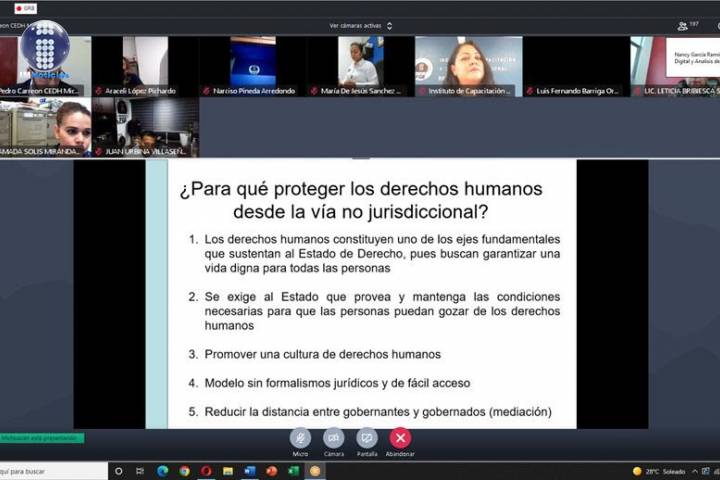
Task: Switch to Word in the taskbar
Action: pyautogui.click(x=250, y=471)
